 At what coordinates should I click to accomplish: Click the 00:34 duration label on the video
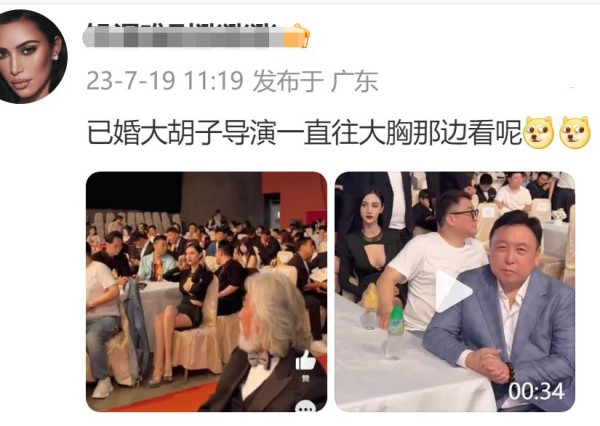pos(536,392)
